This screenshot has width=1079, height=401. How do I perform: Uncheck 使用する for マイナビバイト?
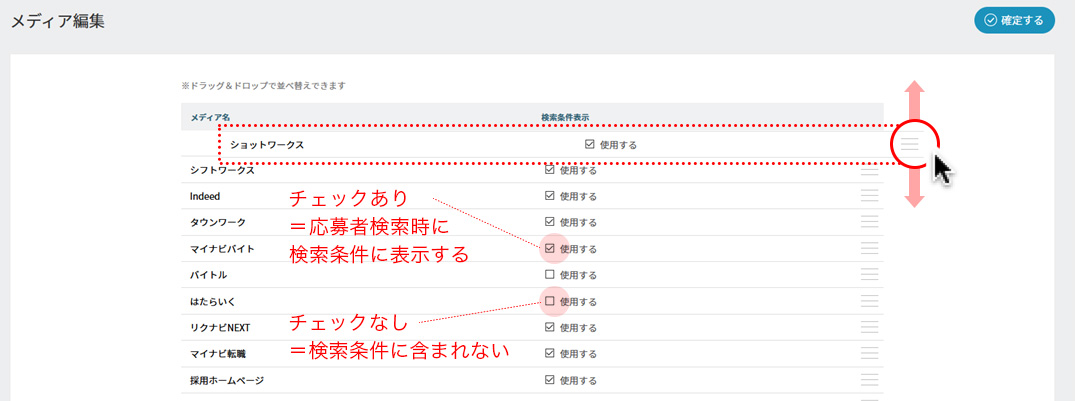[x=550, y=248]
